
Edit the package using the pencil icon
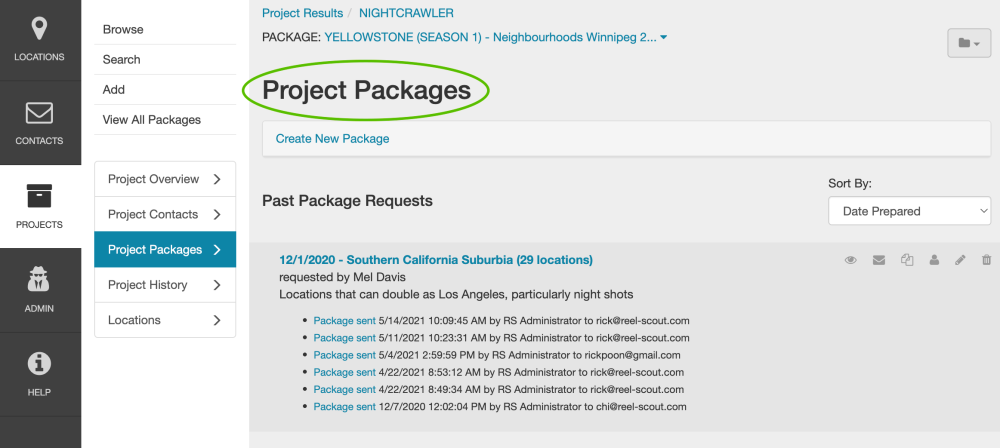click(961, 260)
